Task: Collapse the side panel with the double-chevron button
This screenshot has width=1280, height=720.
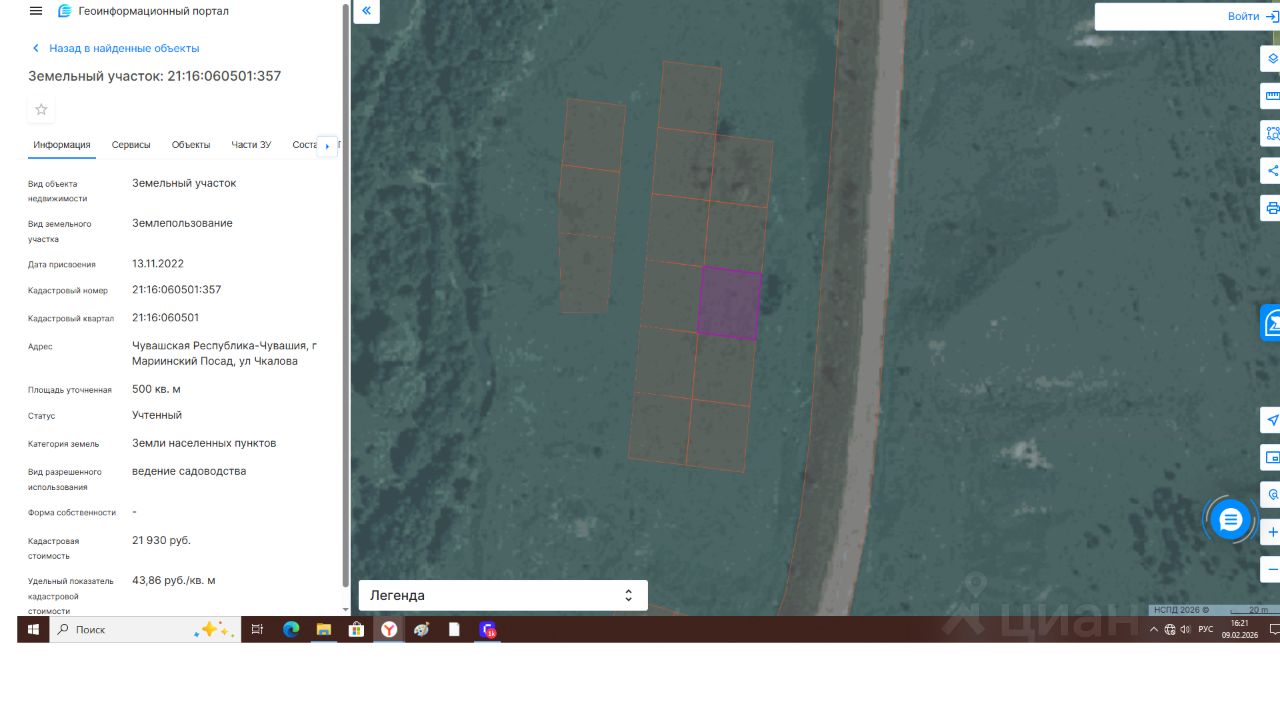Action: pyautogui.click(x=366, y=11)
